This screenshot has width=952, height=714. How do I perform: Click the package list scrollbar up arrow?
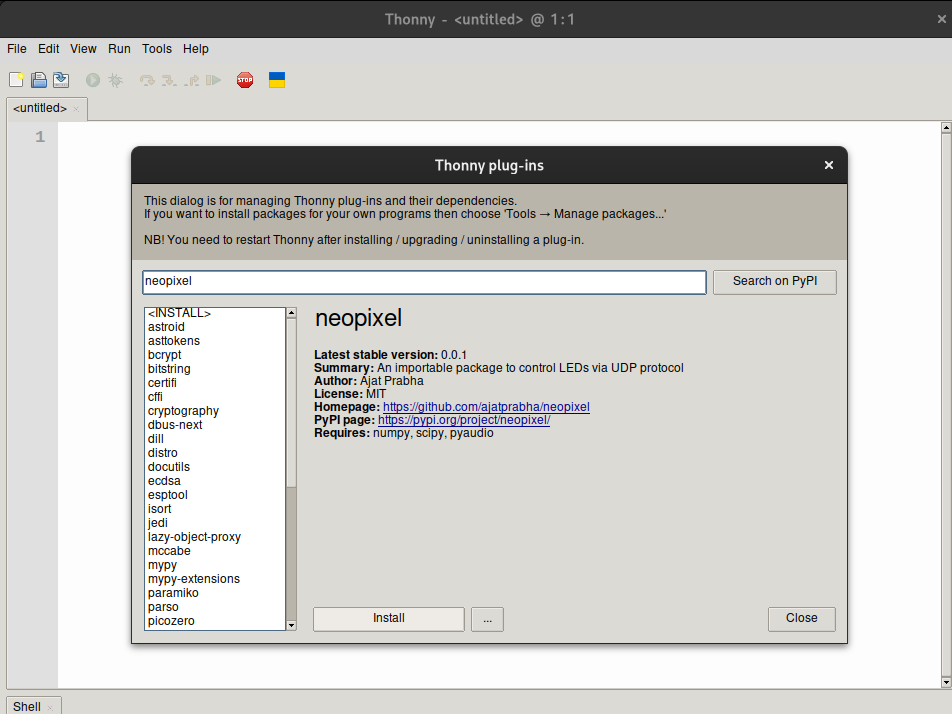click(x=291, y=313)
